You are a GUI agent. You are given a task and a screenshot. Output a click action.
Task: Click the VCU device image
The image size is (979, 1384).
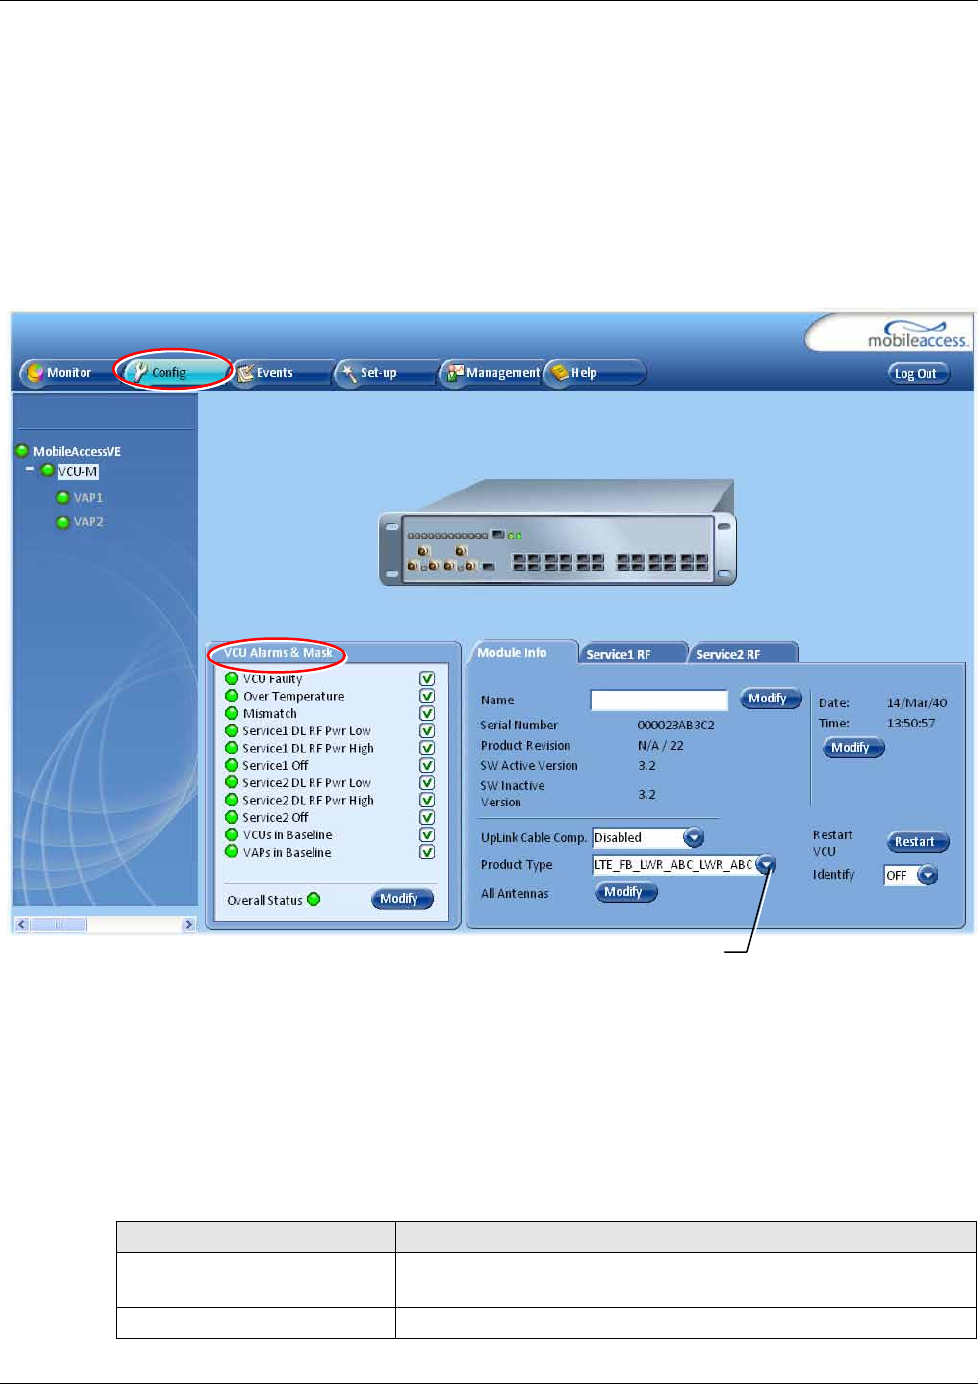point(559,532)
